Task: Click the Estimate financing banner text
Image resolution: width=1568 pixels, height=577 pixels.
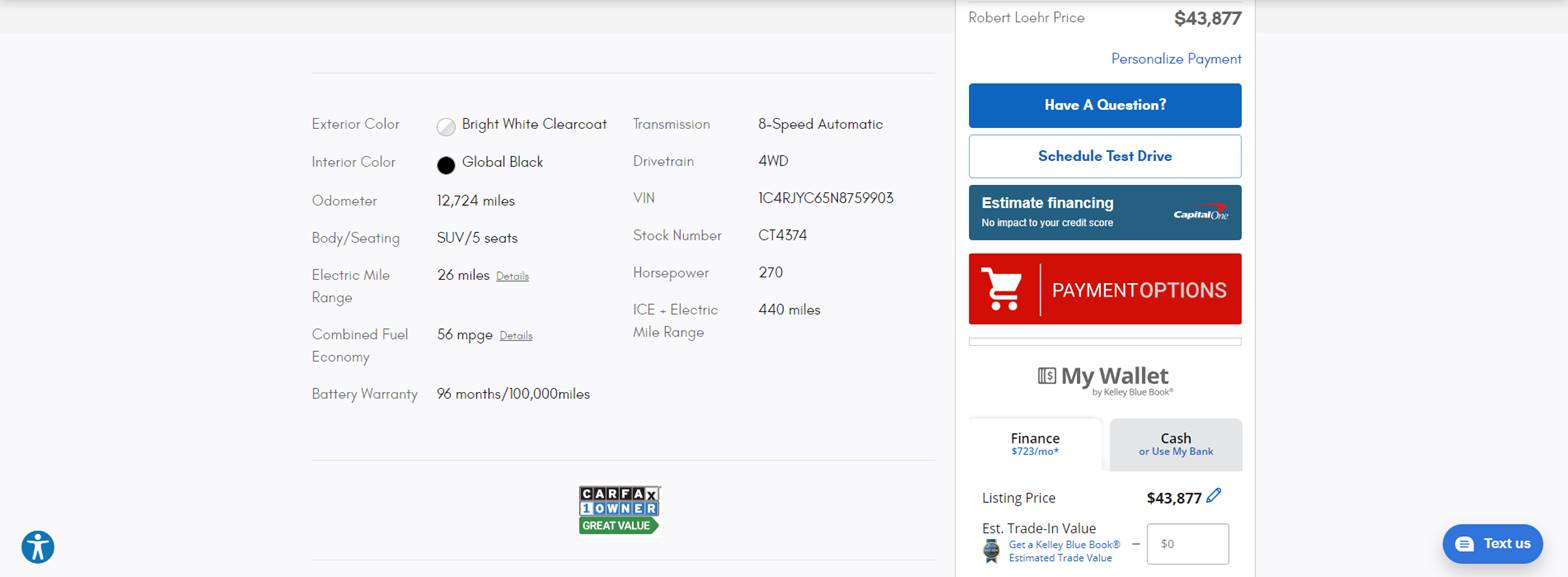Action: (1047, 203)
